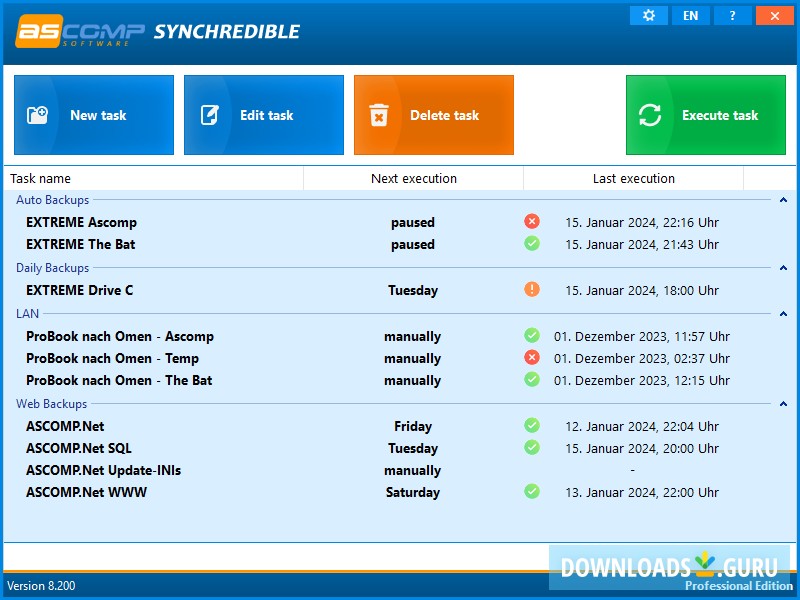
Task: Open help with the question mark icon
Action: (733, 15)
